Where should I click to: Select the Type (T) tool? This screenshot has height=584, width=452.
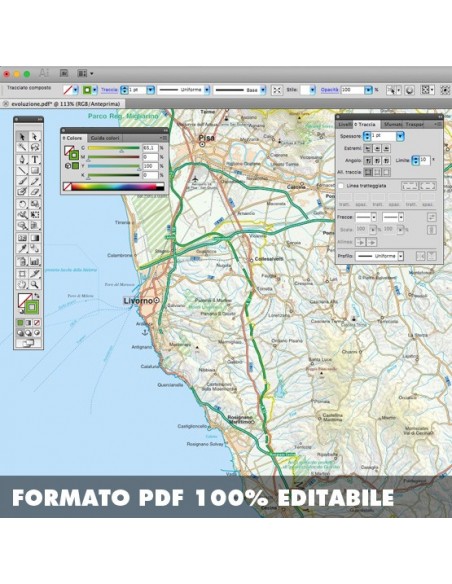[x=35, y=160]
